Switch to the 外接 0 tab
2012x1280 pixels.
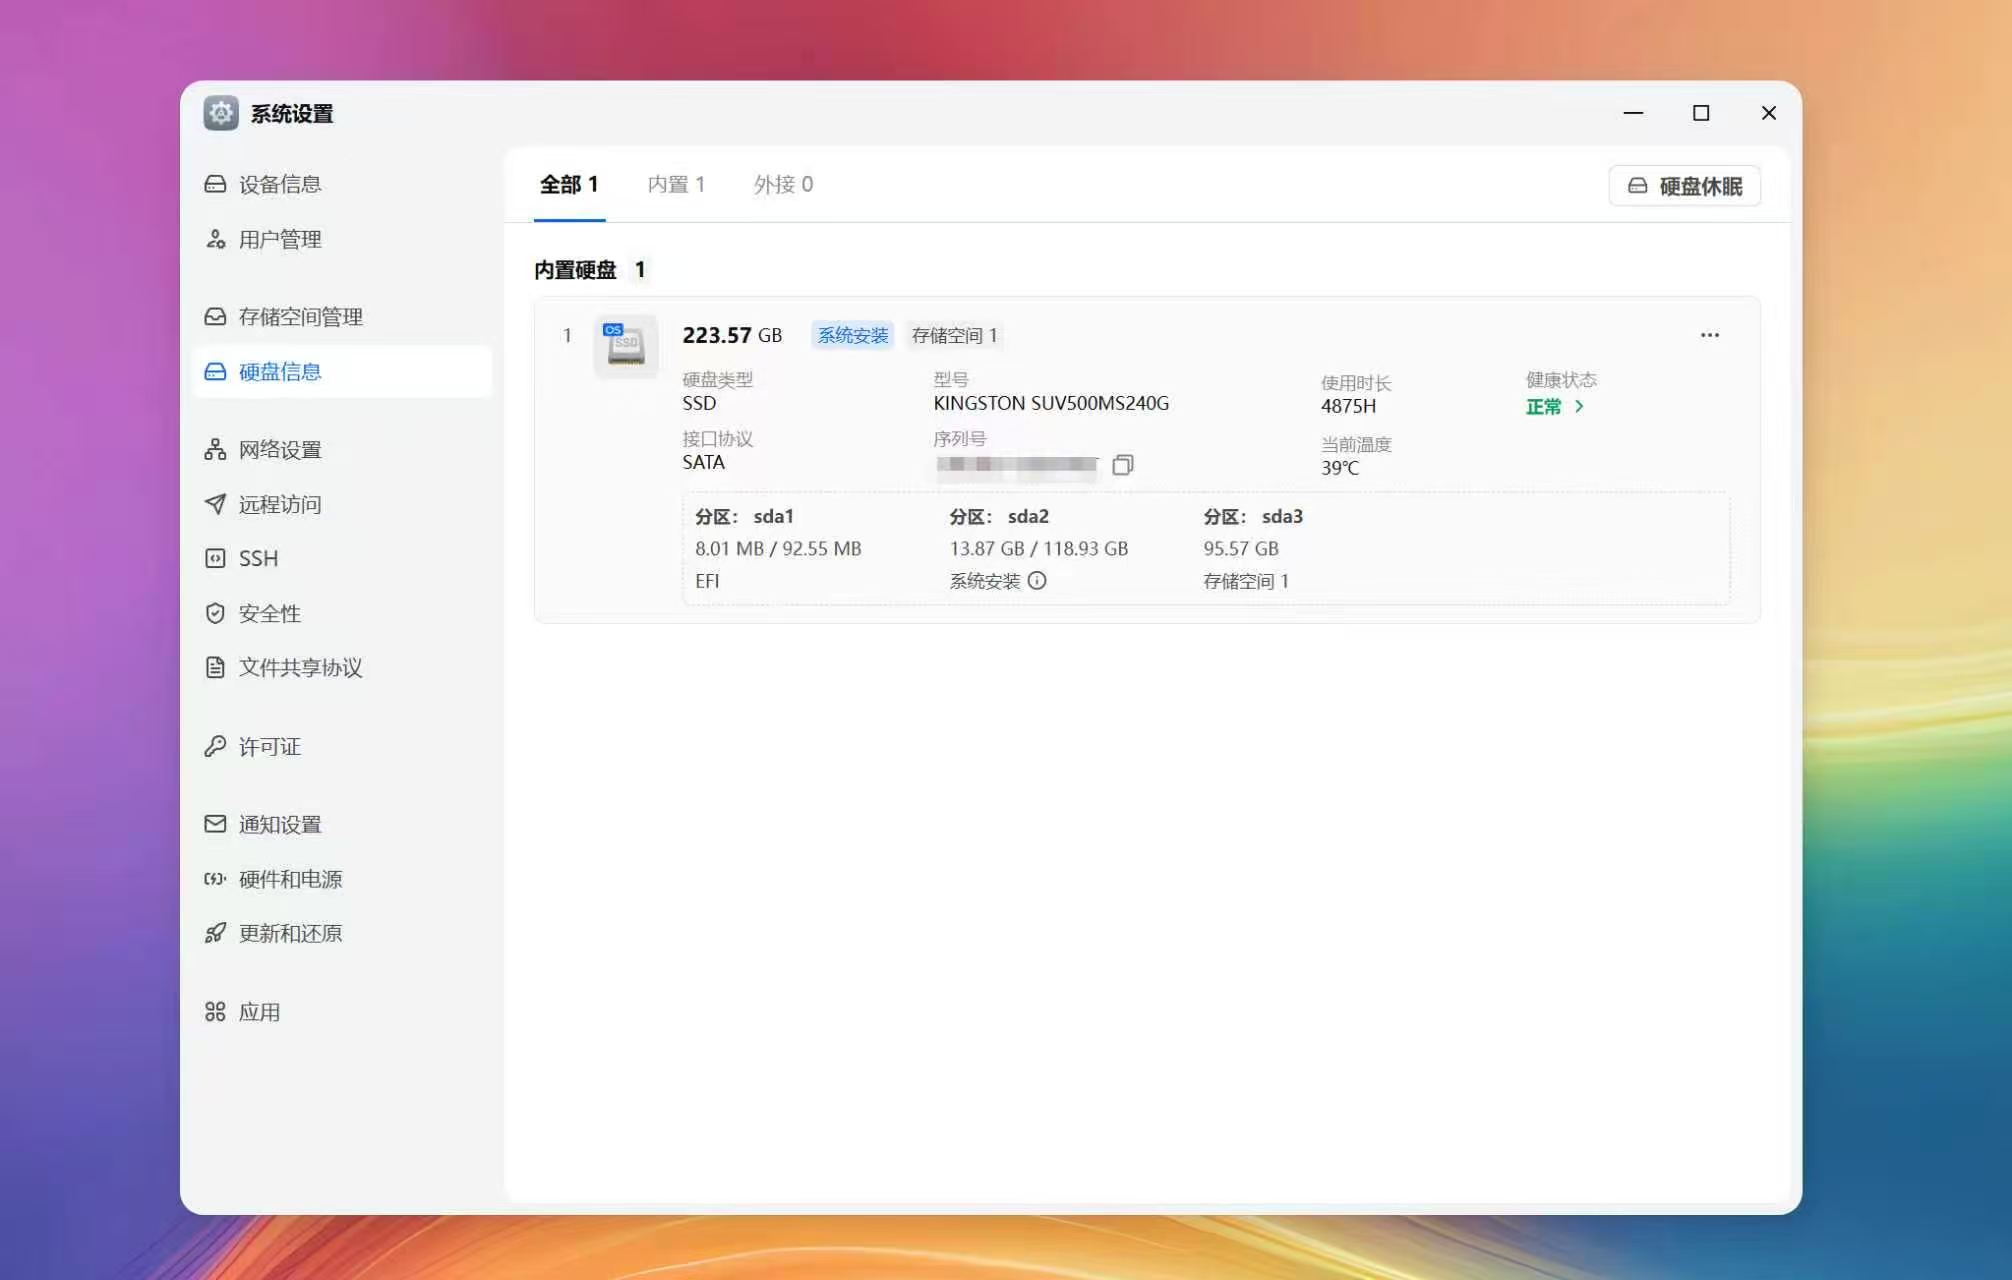783,185
